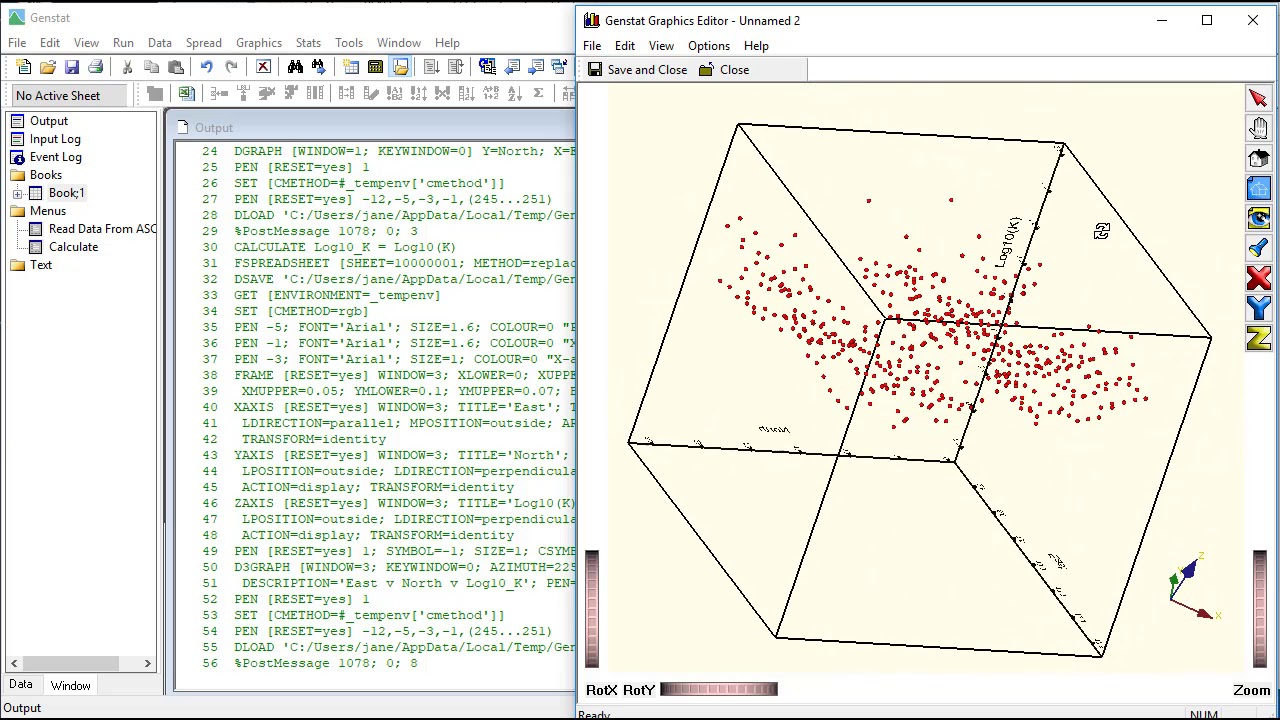1280x720 pixels.
Task: Click the red X delete icon in toolbar
Action: [263, 67]
